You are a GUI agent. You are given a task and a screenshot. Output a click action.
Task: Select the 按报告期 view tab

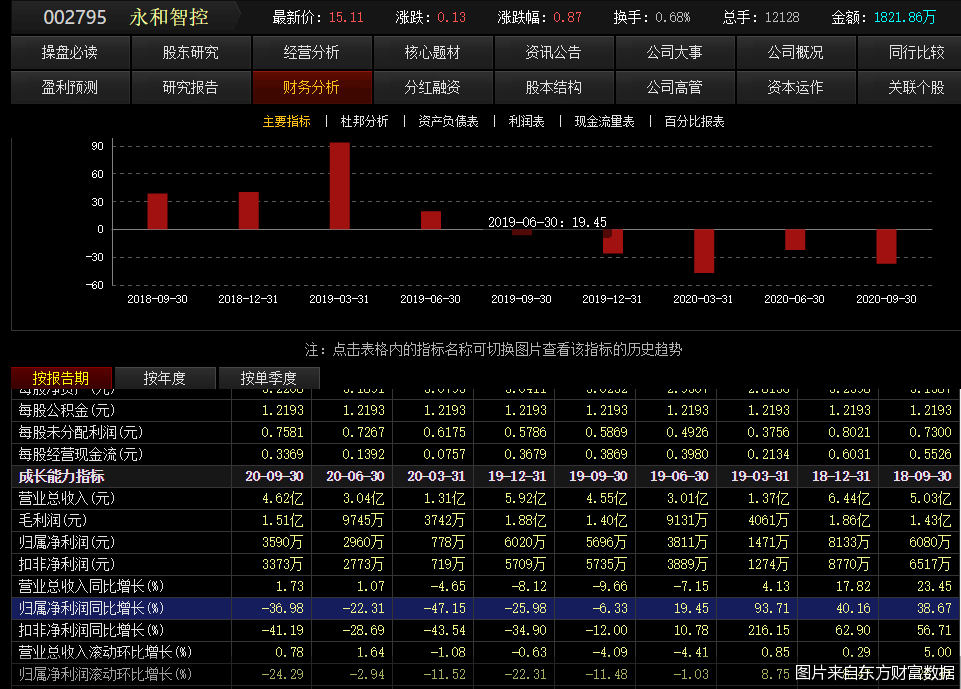tap(61, 378)
